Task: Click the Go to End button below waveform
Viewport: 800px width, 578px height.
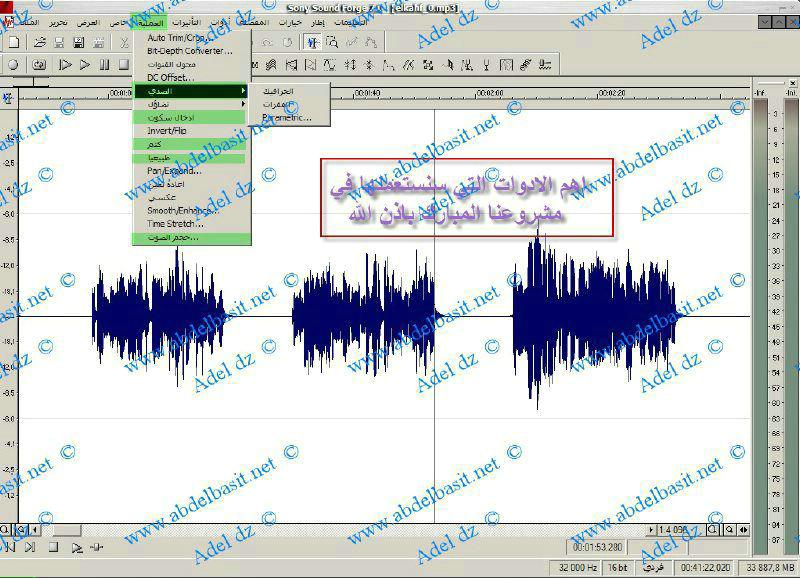Action: click(30, 547)
